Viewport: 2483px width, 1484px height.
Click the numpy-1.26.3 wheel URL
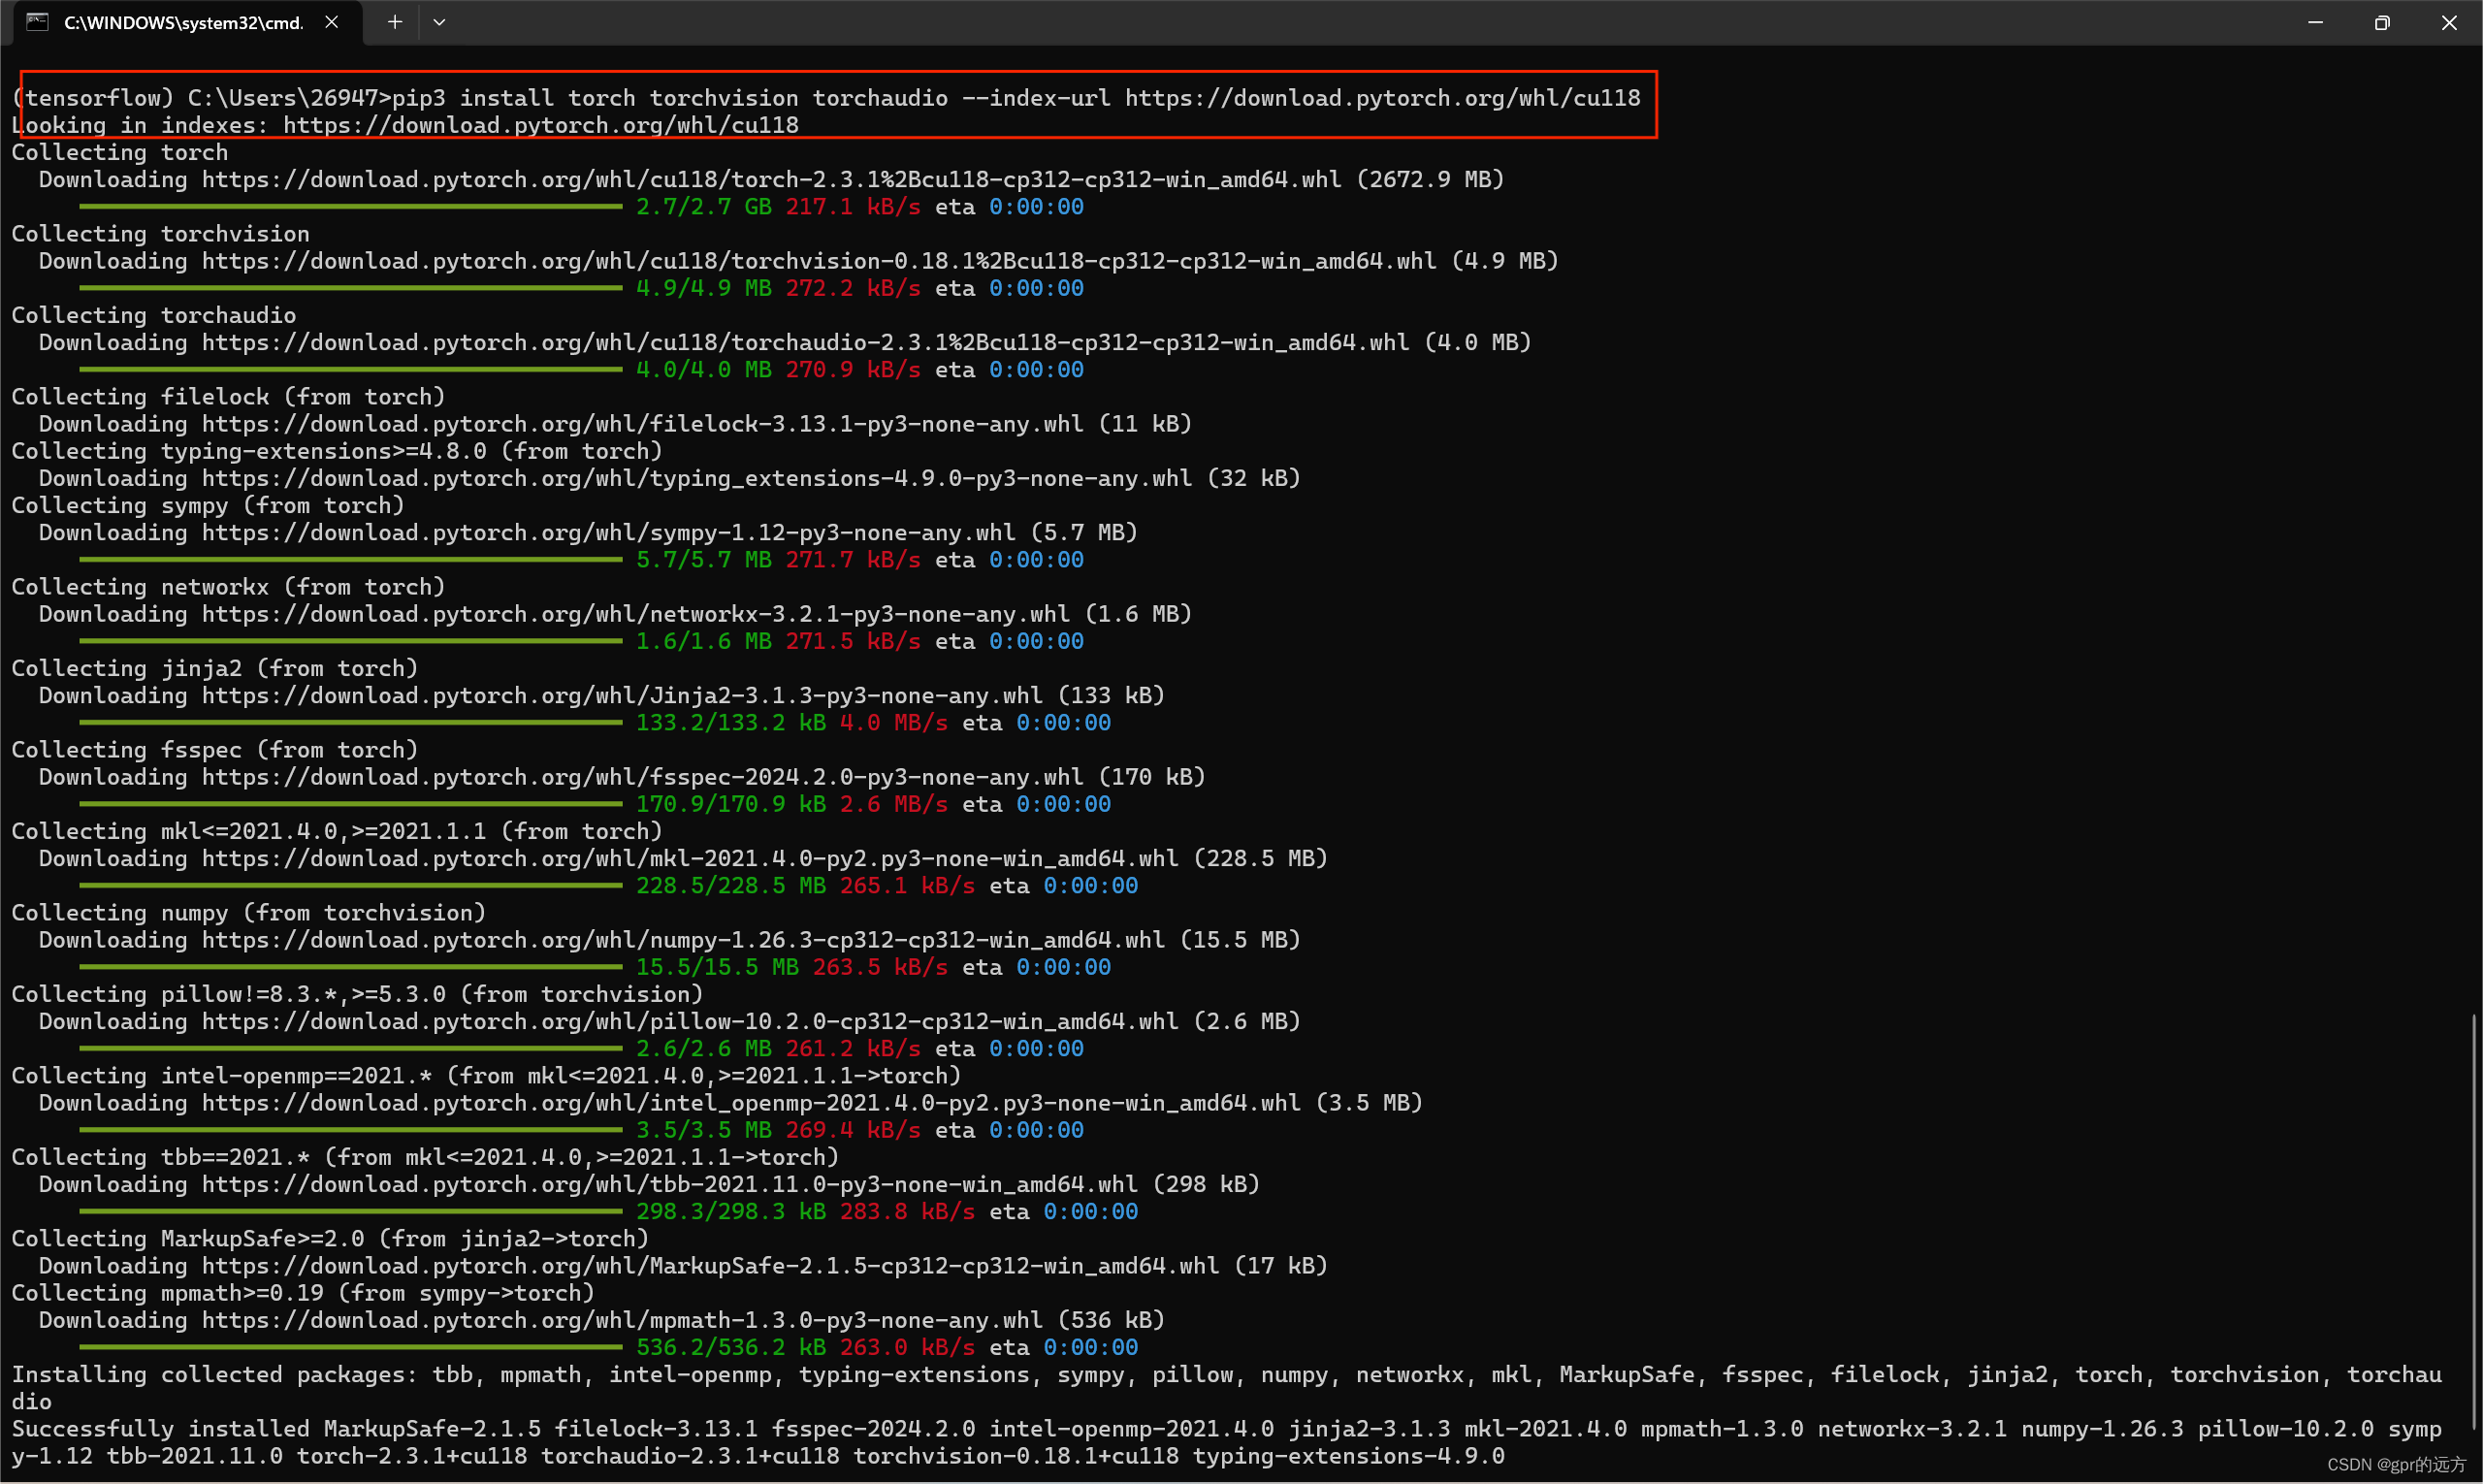pos(683,940)
